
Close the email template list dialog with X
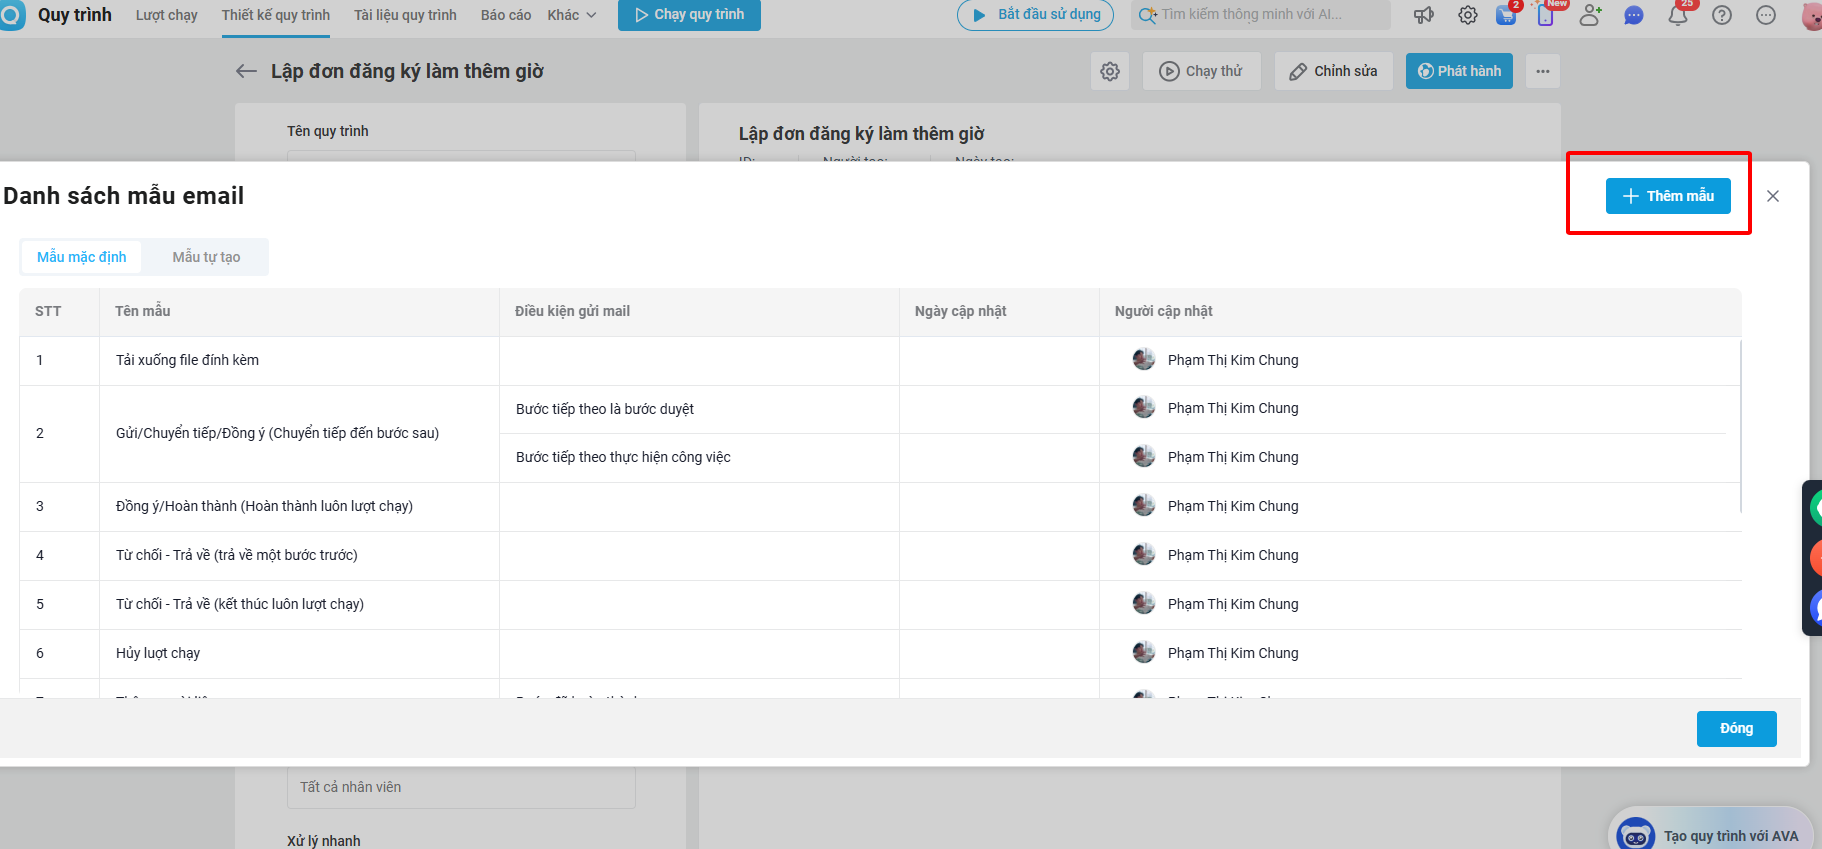click(1773, 196)
